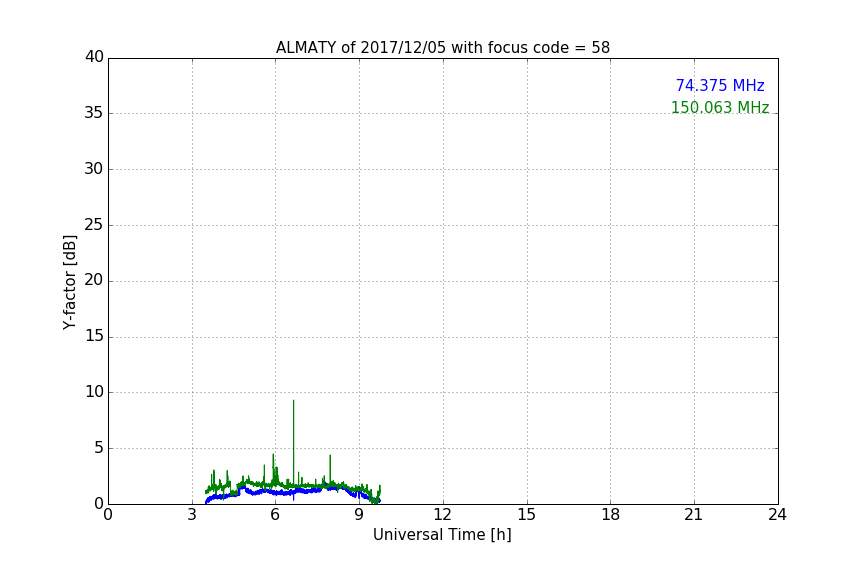
Task: Click the y-axis tick label '30'
Action: [94, 169]
